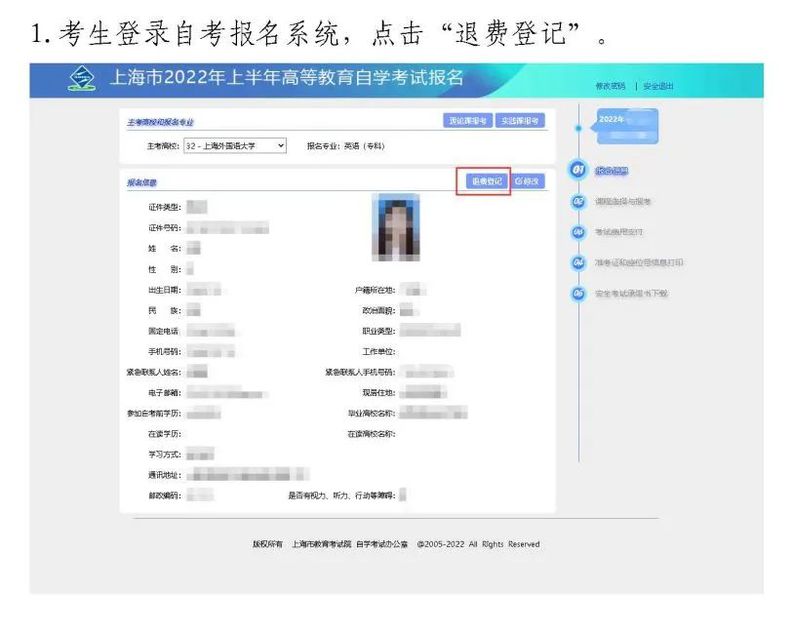Click the 理论课报考 button

tap(467, 121)
